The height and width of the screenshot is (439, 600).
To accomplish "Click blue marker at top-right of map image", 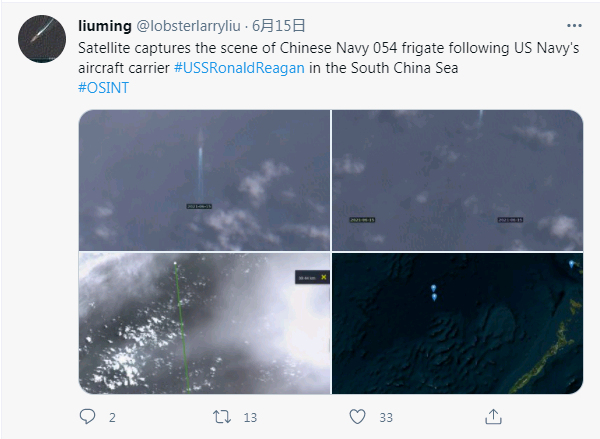I will (571, 264).
